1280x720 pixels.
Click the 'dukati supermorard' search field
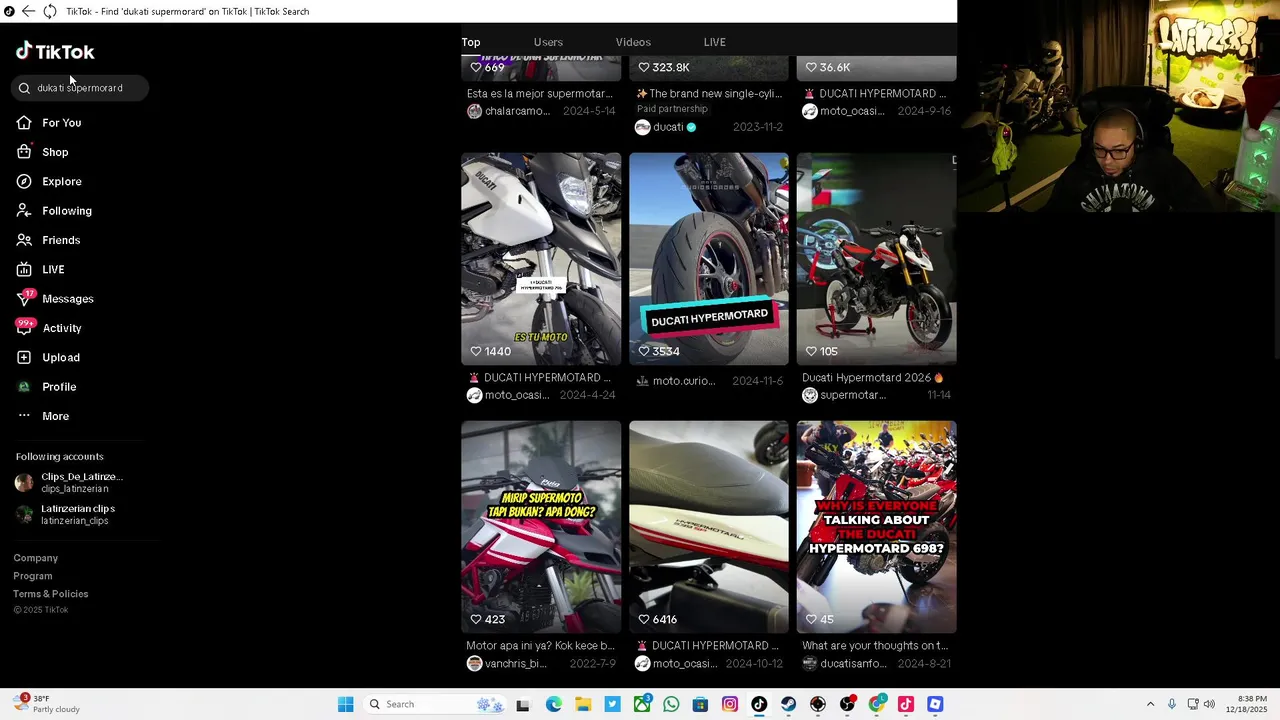[81, 88]
